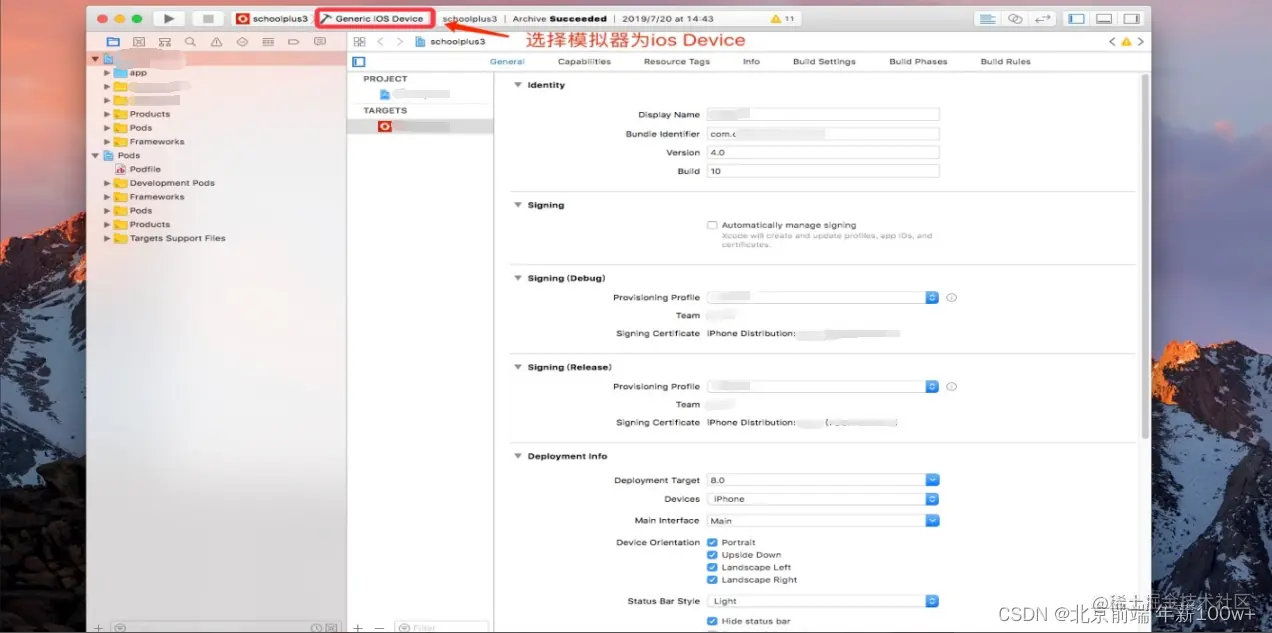Show the Standard editor
Screen dimensions: 1272x633
(x=988, y=19)
